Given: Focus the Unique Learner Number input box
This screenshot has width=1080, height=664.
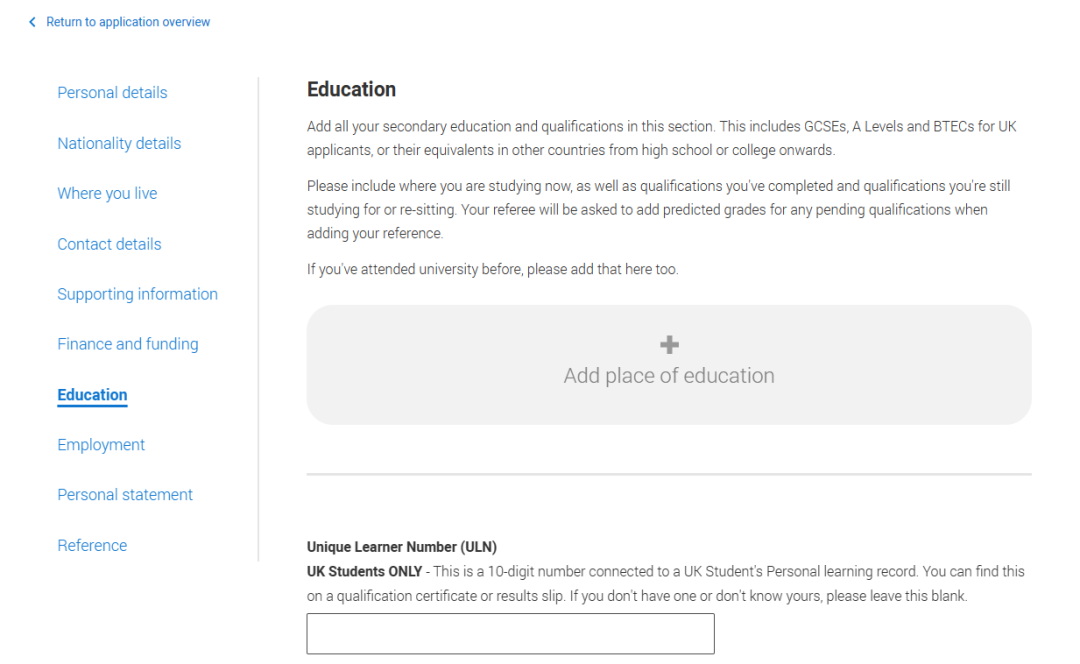Looking at the screenshot, I should click(510, 634).
